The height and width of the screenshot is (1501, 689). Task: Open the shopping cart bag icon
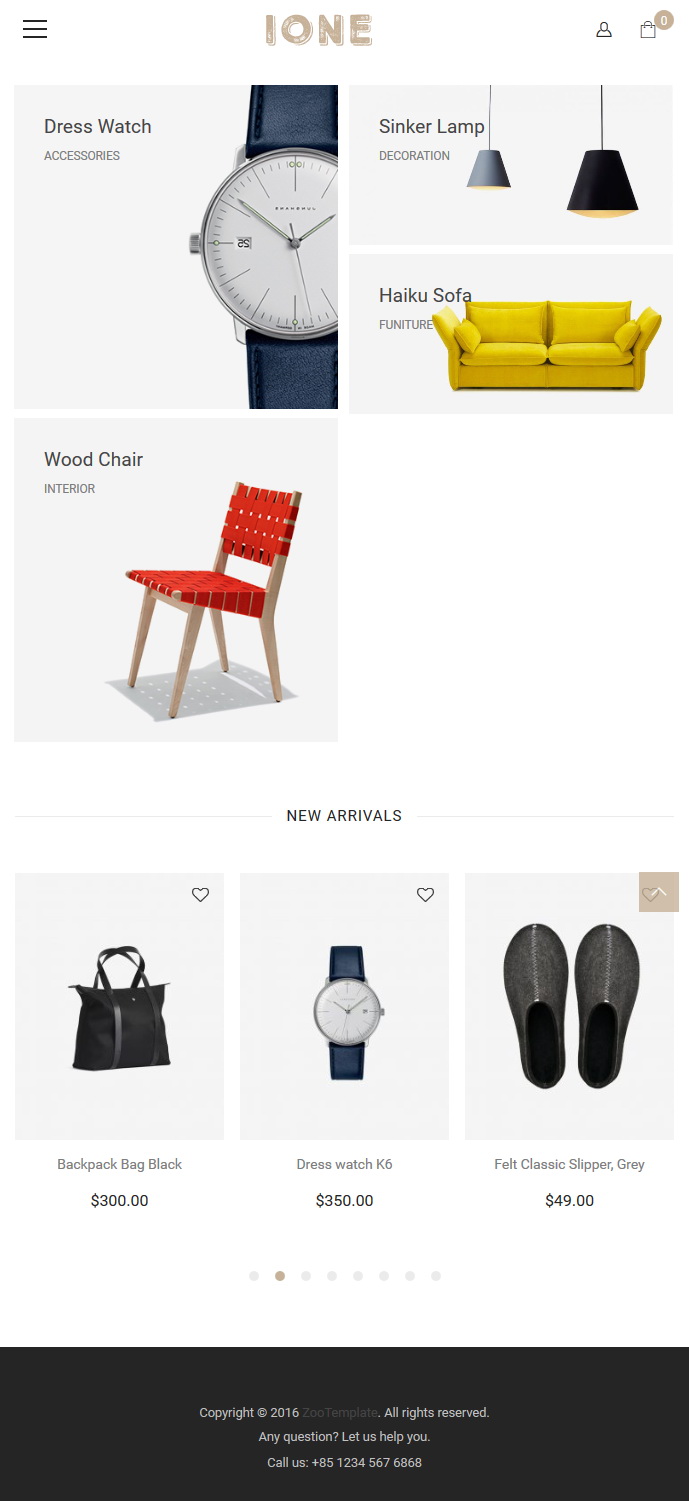tap(648, 30)
